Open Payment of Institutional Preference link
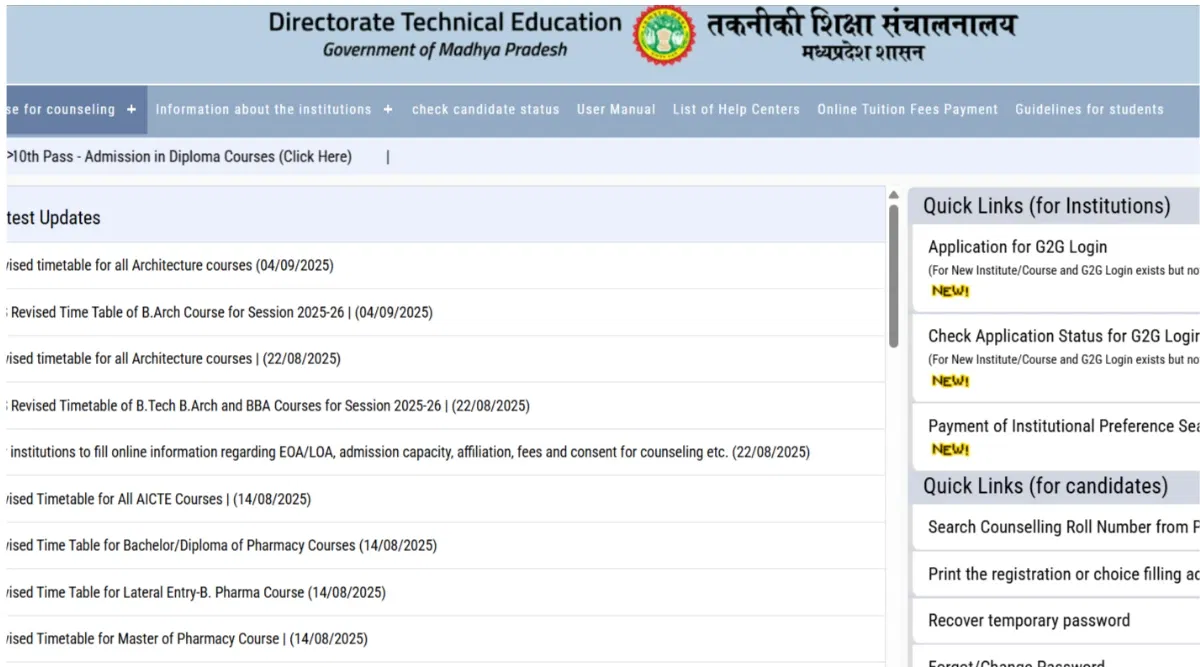 [x=1064, y=426]
